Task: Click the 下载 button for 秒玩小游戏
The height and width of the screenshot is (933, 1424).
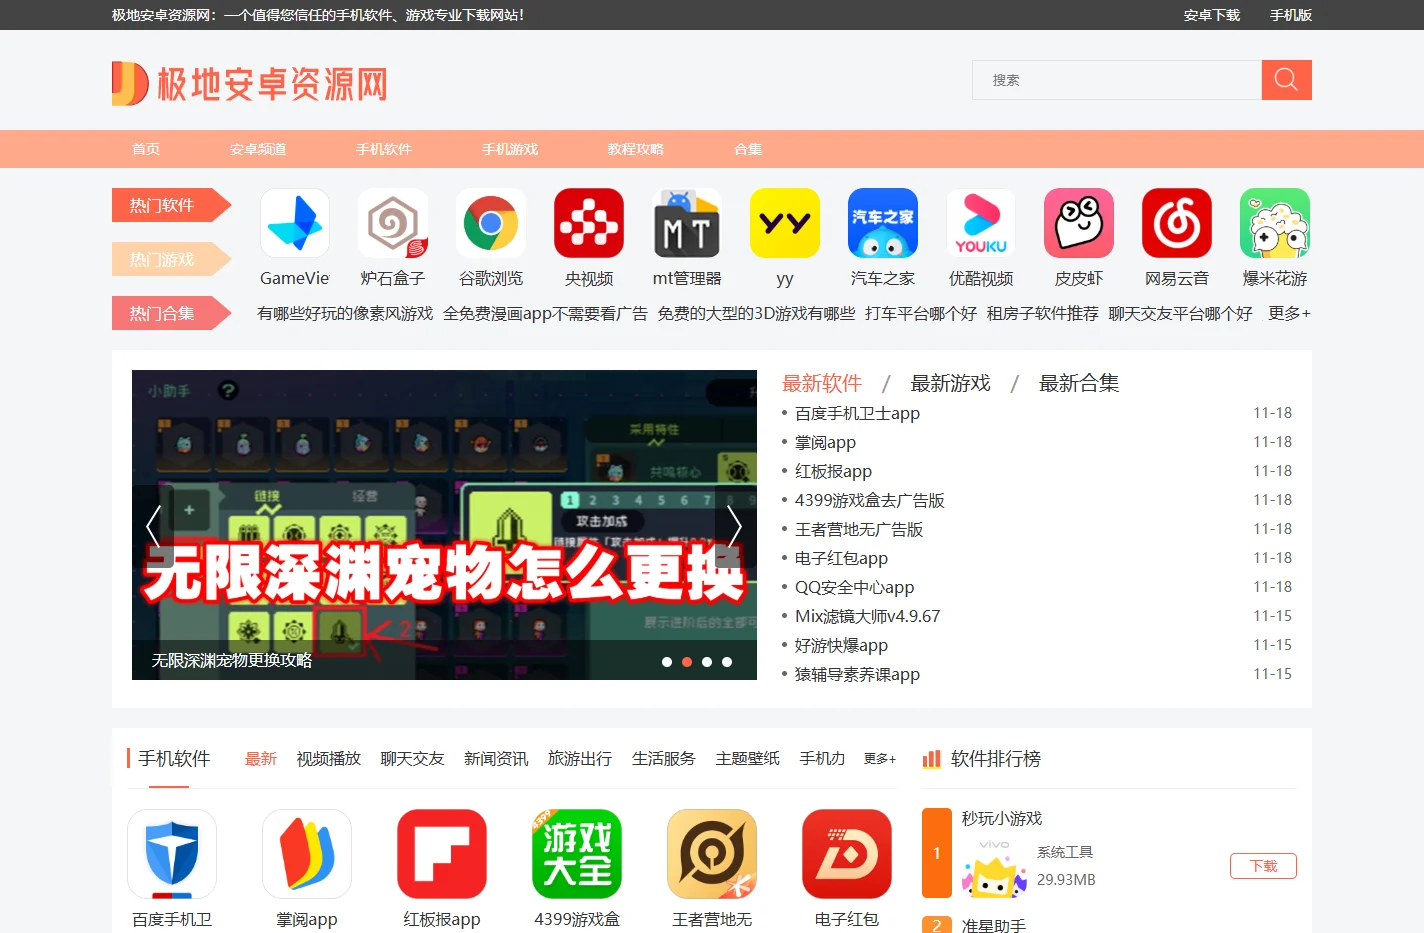Action: (1263, 866)
